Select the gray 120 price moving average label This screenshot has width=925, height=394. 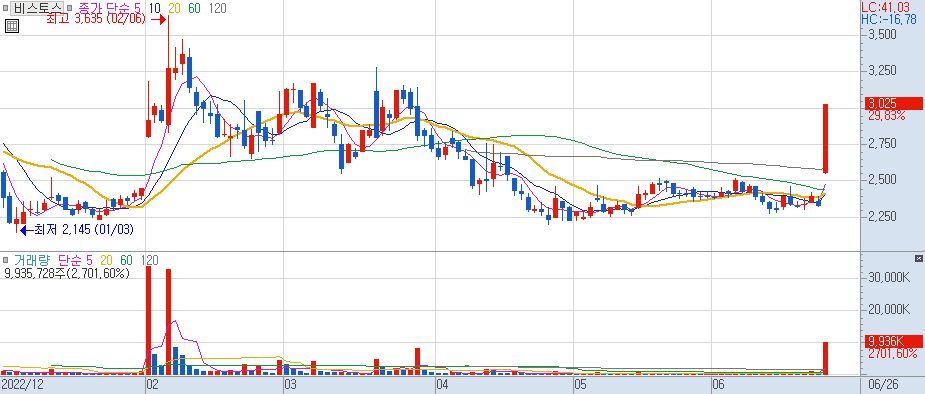(x=218, y=8)
